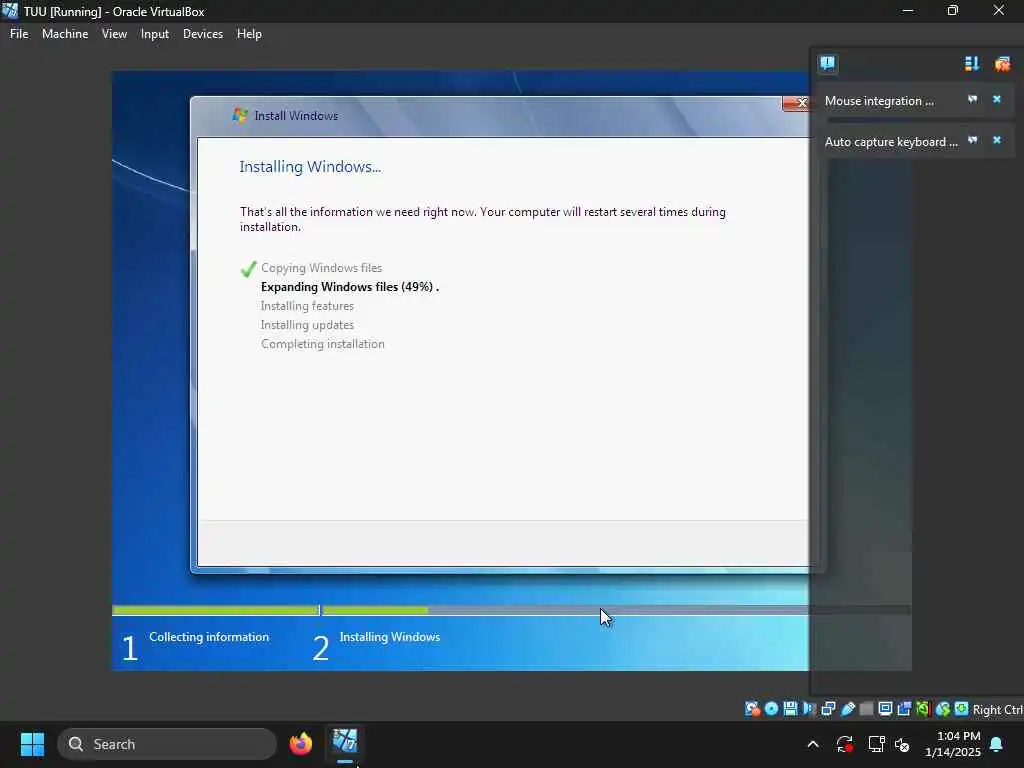This screenshot has height=768, width=1024.
Task: Click the hard disk activity status icon
Action: [x=752, y=709]
